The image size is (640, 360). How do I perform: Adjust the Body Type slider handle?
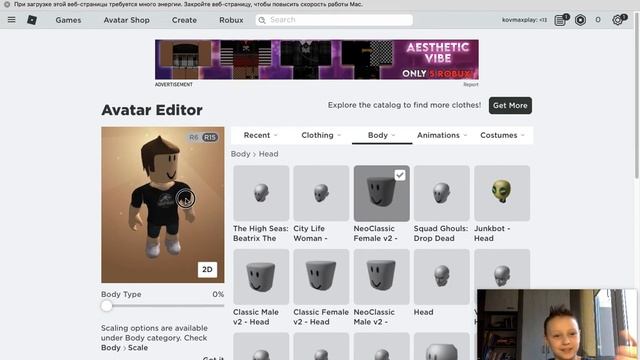pos(107,306)
